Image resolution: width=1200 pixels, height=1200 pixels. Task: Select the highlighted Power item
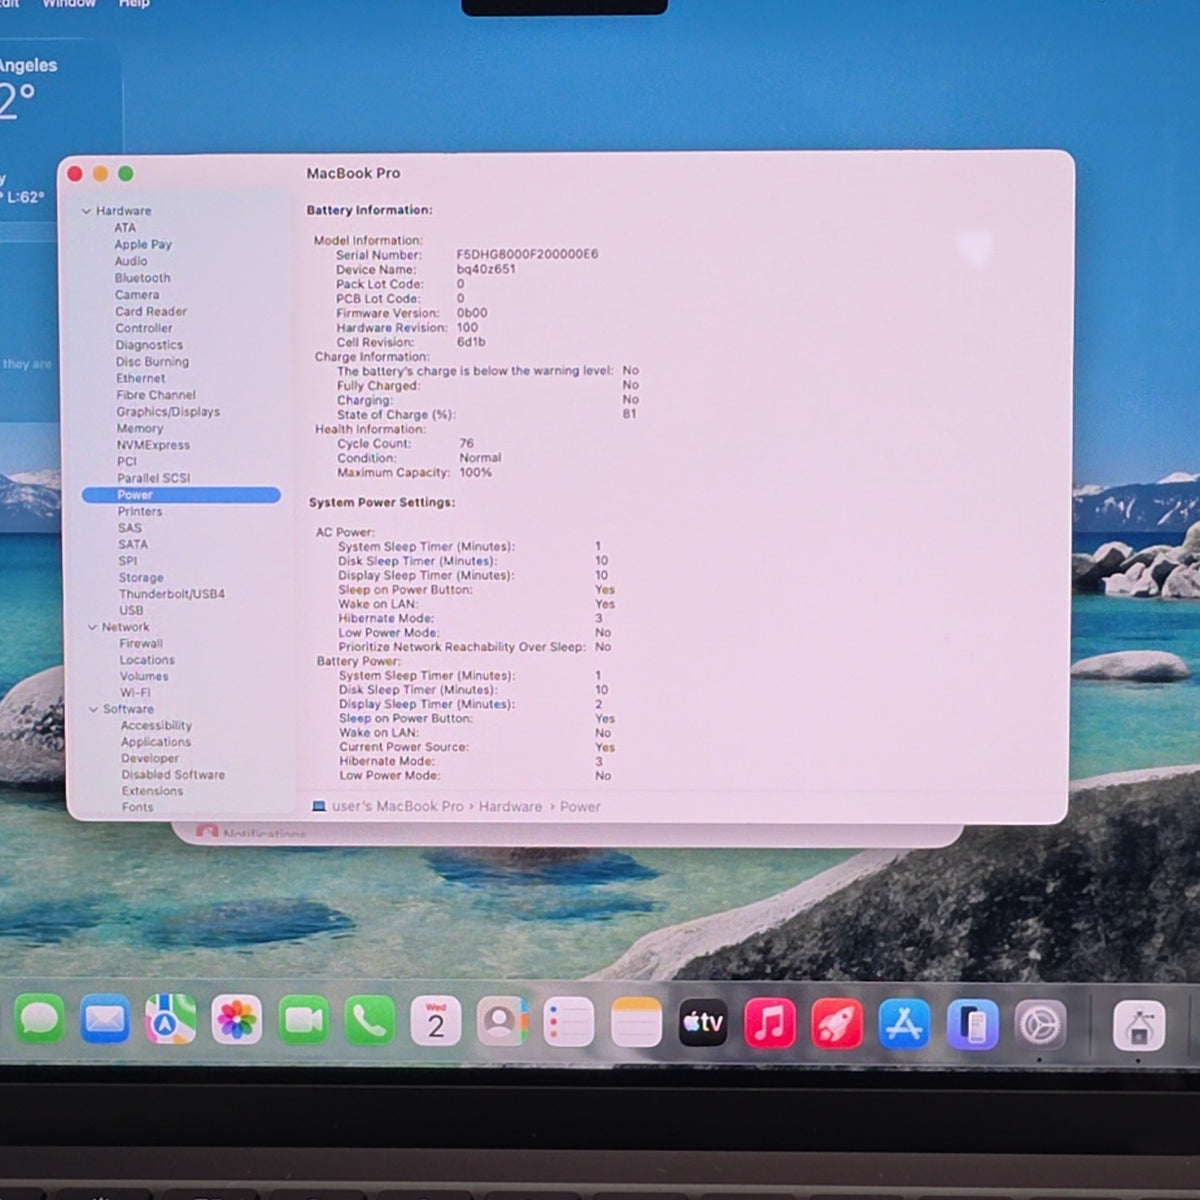coord(181,495)
